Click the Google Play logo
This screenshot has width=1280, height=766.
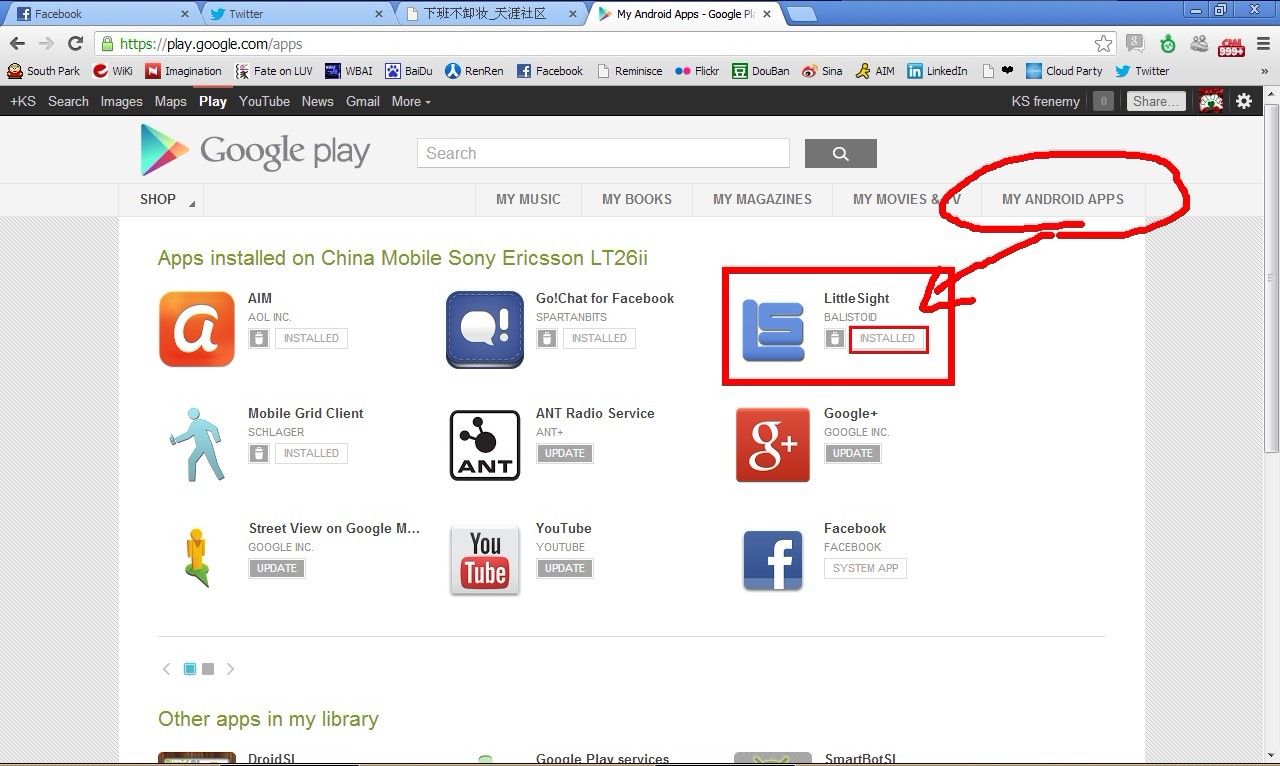[x=255, y=150]
